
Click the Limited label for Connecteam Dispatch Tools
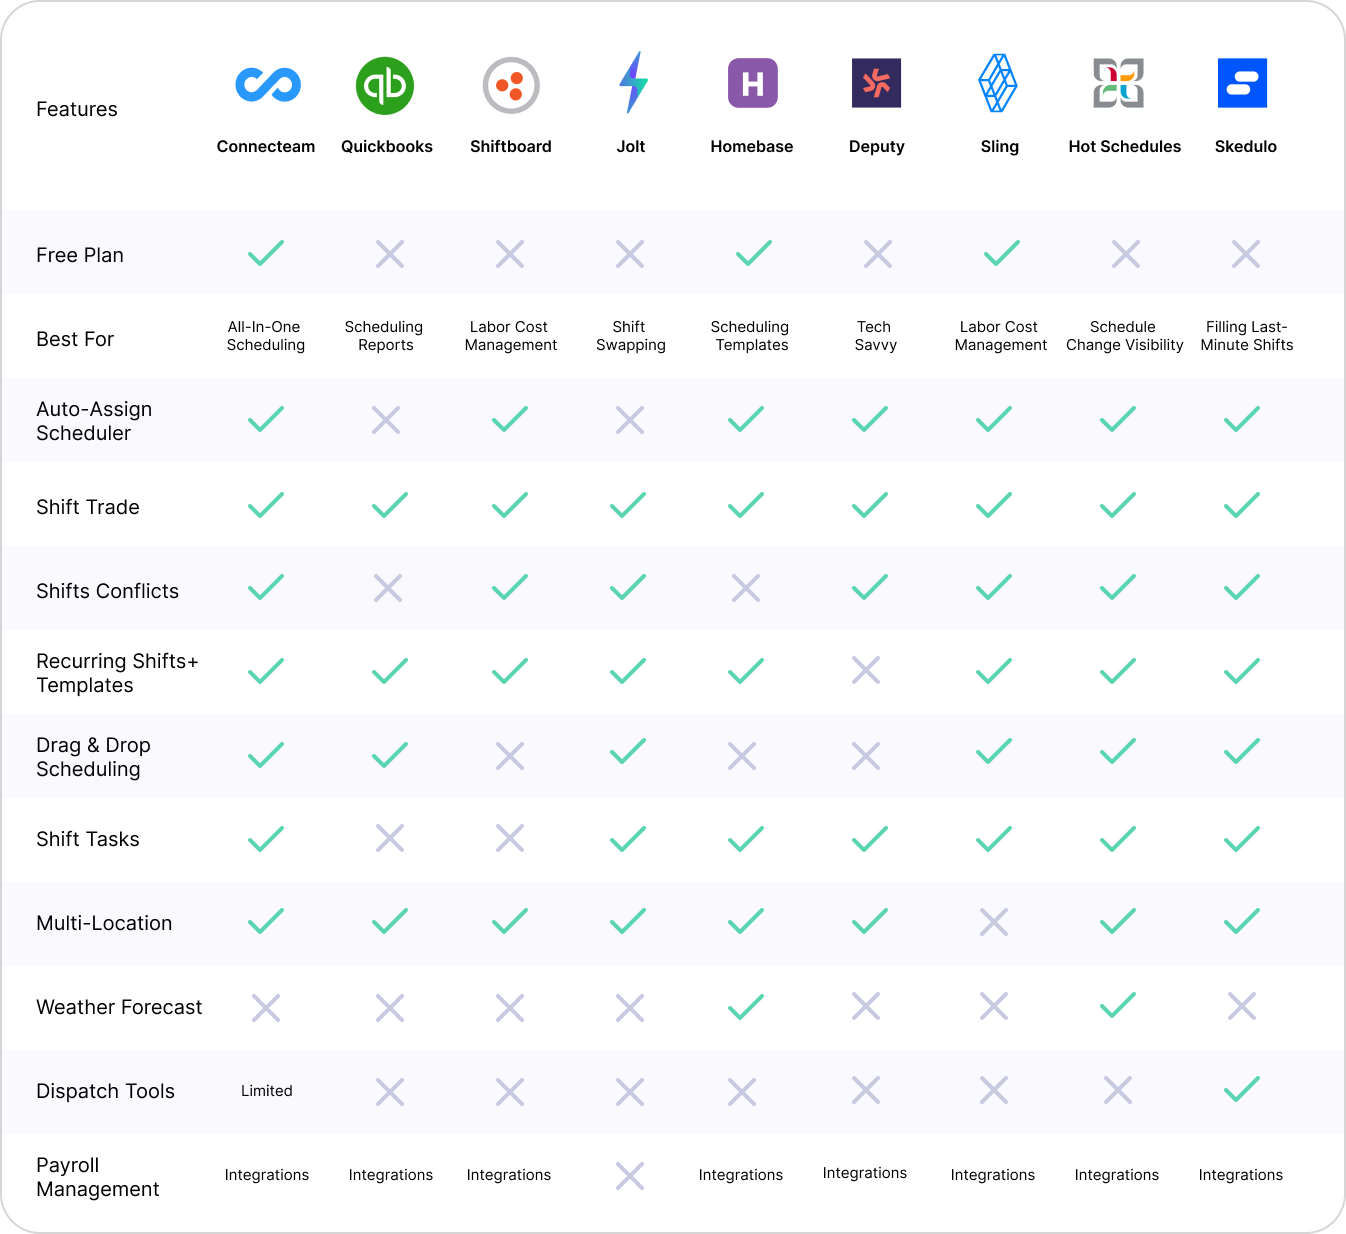click(266, 1091)
